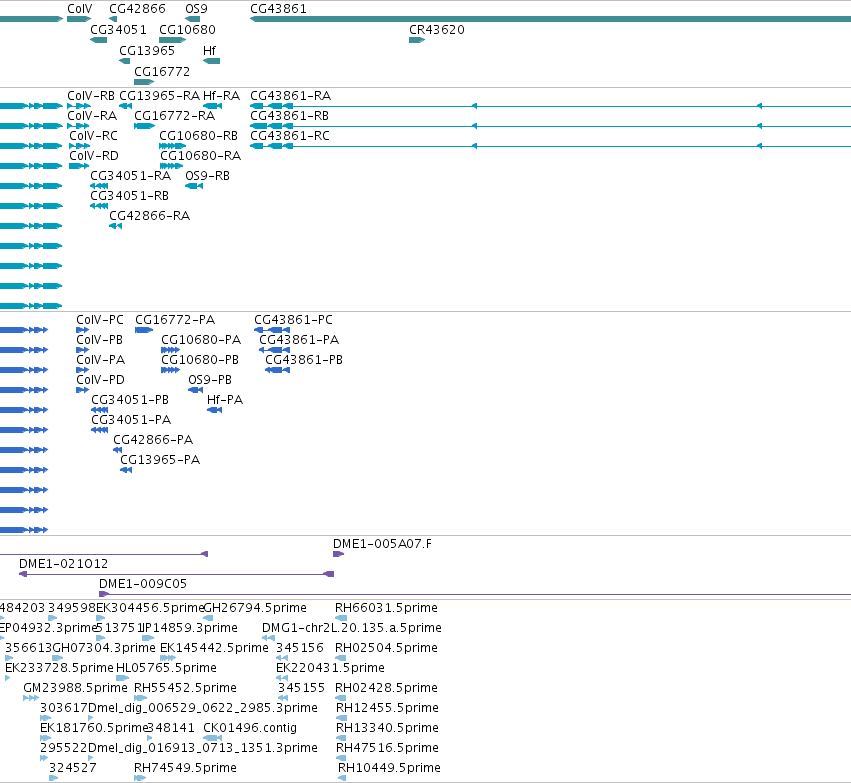This screenshot has height=783, width=851.
Task: Select feature DME1-005A07.F
Action: 339,554
